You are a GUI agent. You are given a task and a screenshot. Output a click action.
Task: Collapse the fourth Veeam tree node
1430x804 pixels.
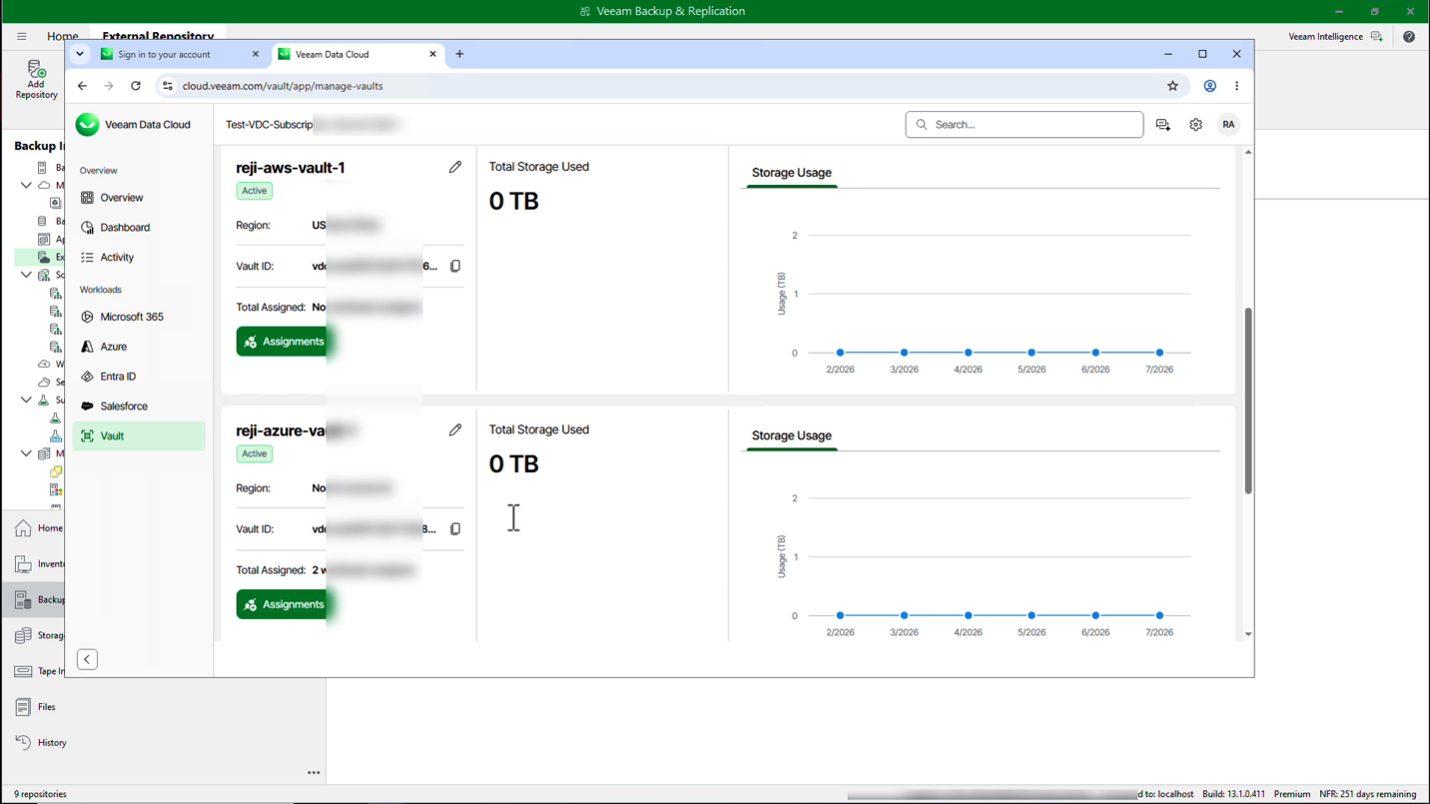pos(26,453)
